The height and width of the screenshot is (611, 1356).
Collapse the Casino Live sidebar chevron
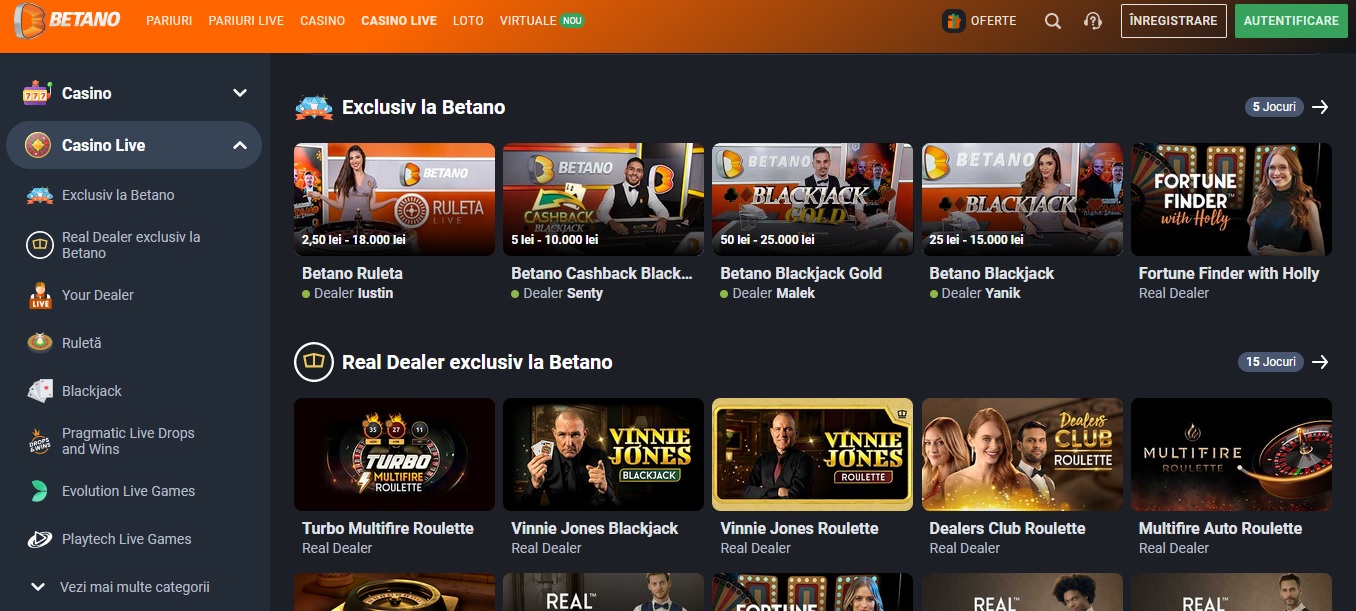click(240, 145)
